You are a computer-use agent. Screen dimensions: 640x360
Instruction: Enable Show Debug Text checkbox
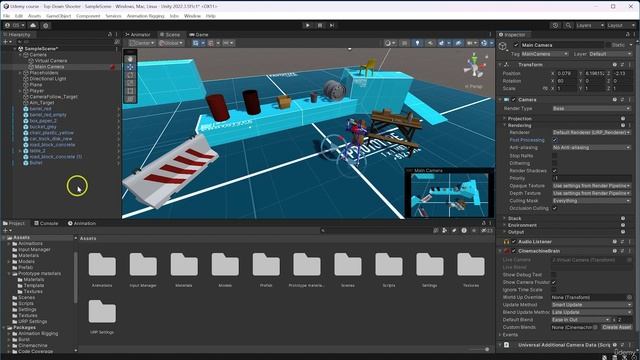click(554, 275)
